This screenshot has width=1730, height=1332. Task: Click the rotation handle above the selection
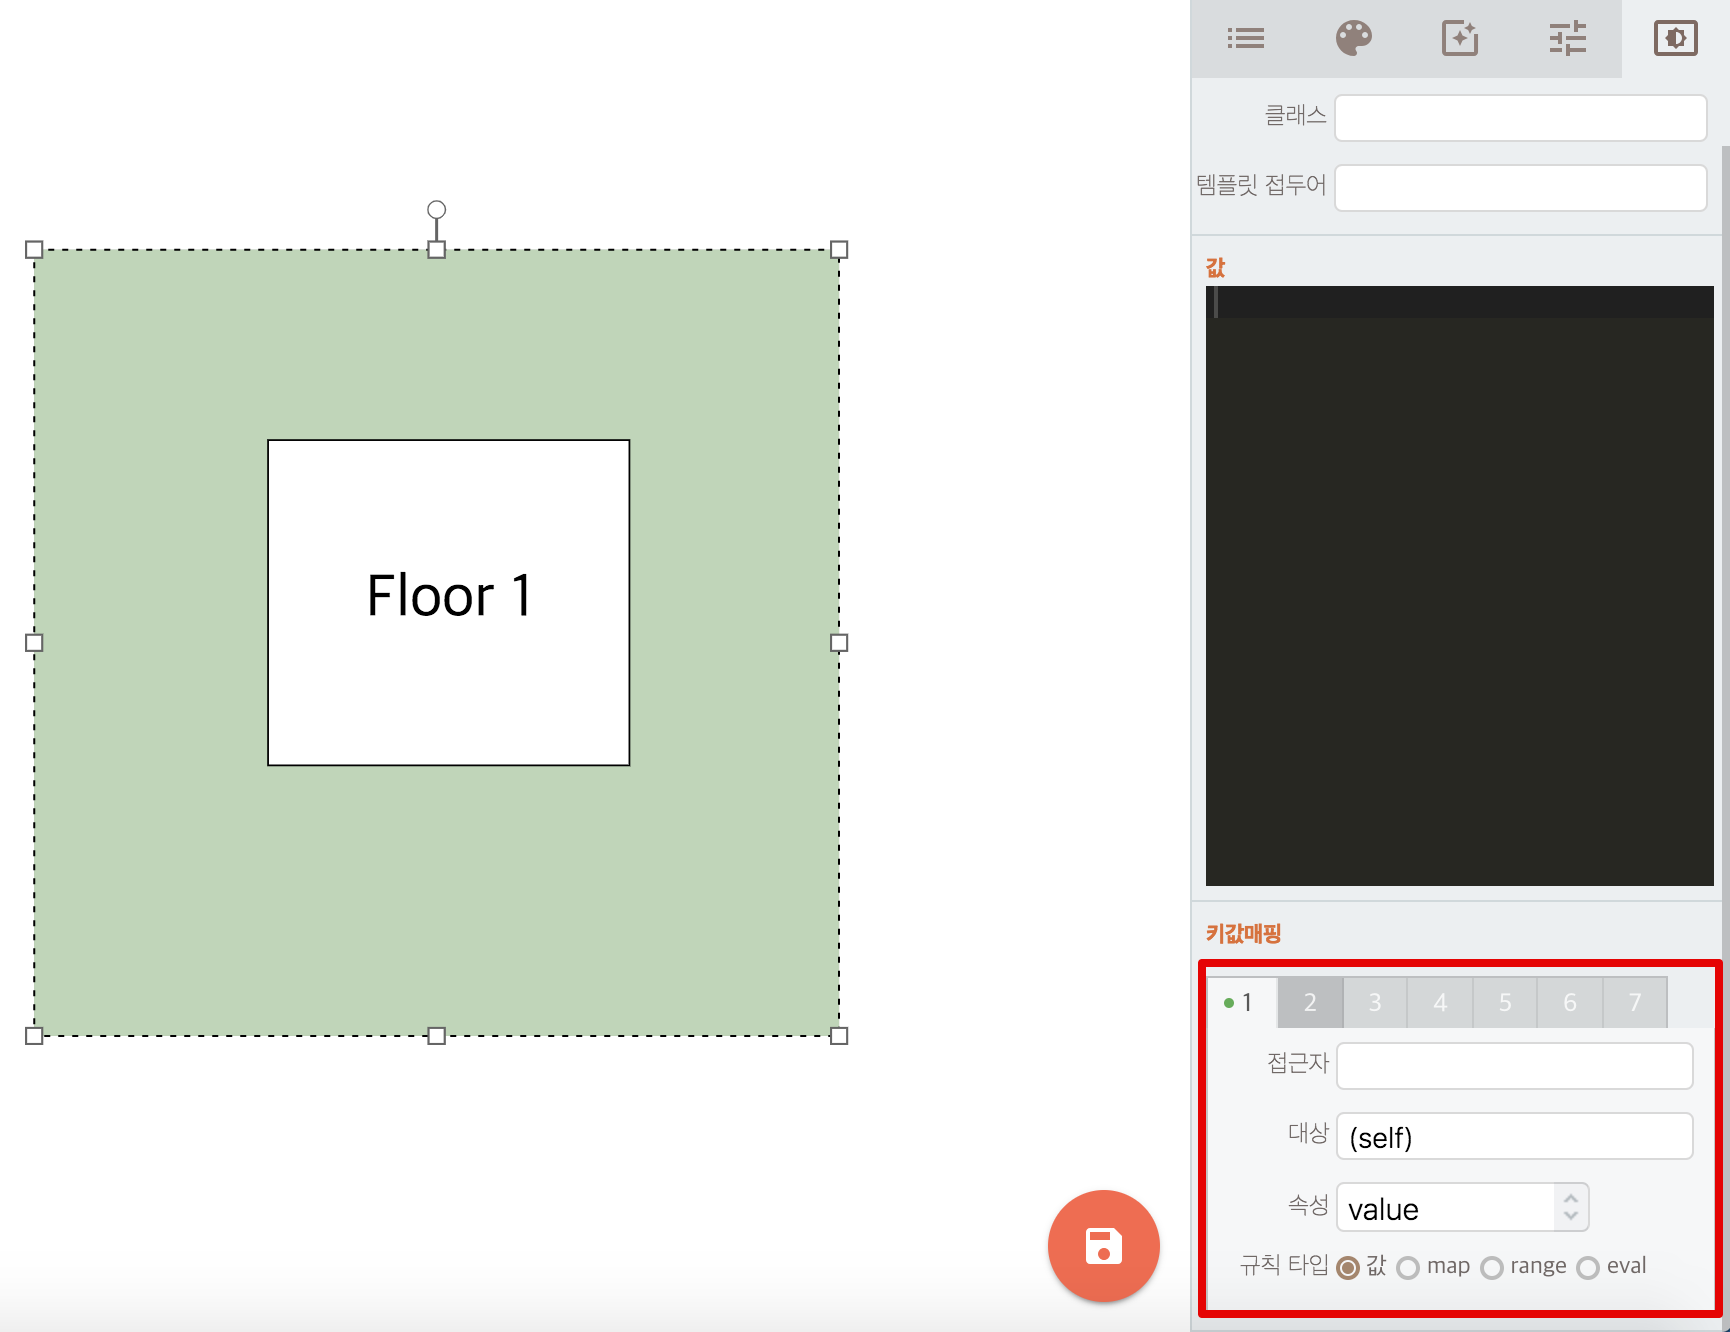(436, 210)
